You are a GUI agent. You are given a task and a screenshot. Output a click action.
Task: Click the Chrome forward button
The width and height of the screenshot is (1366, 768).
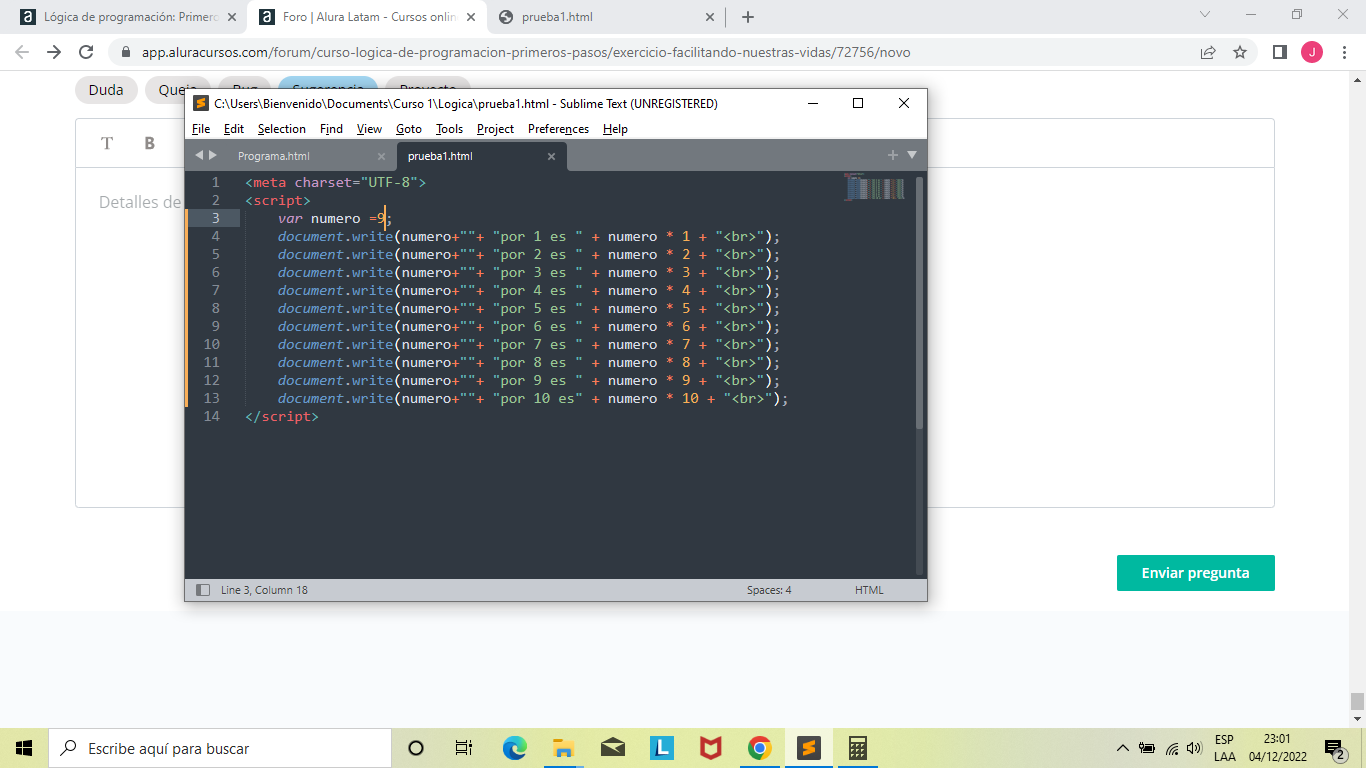click(54, 52)
